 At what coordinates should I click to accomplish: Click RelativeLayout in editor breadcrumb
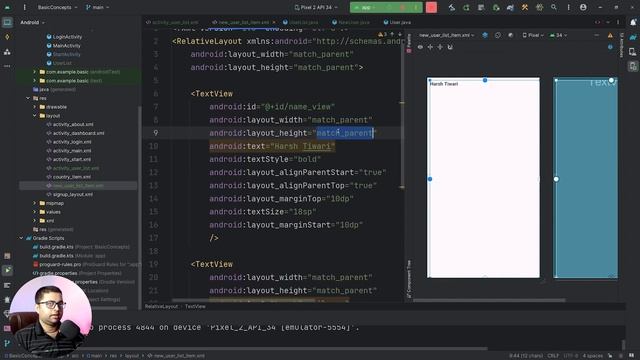pyautogui.click(x=161, y=306)
